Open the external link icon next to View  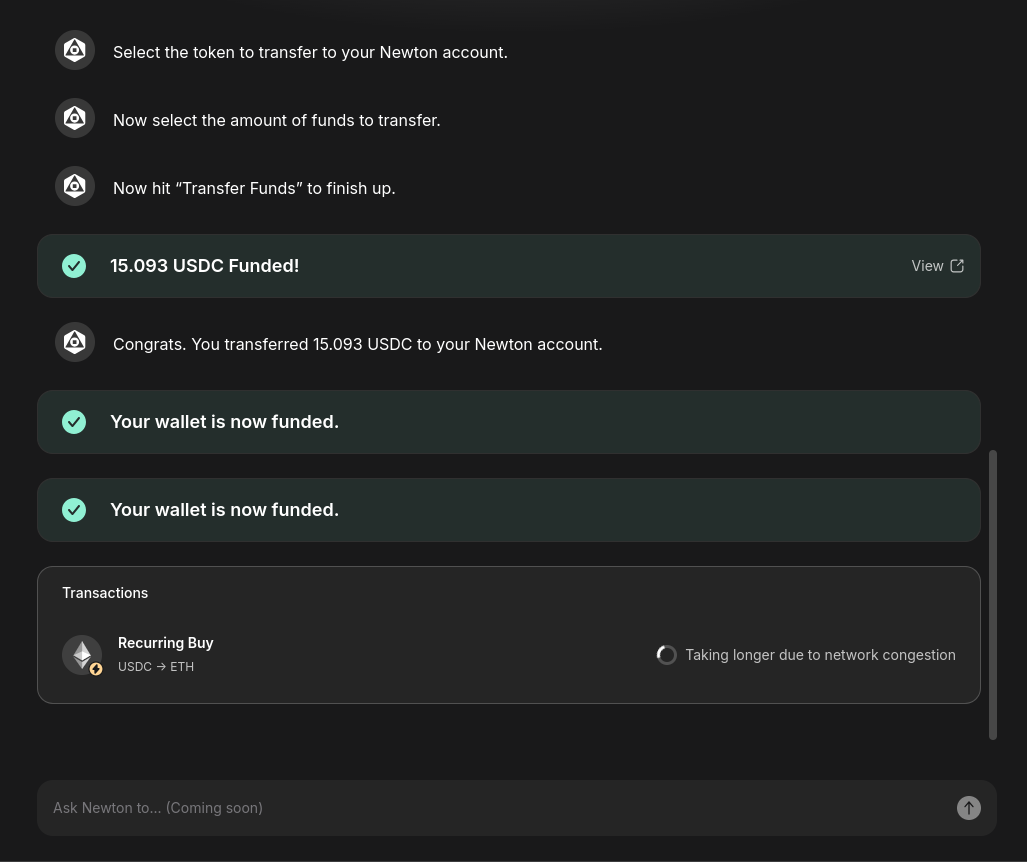(x=957, y=266)
